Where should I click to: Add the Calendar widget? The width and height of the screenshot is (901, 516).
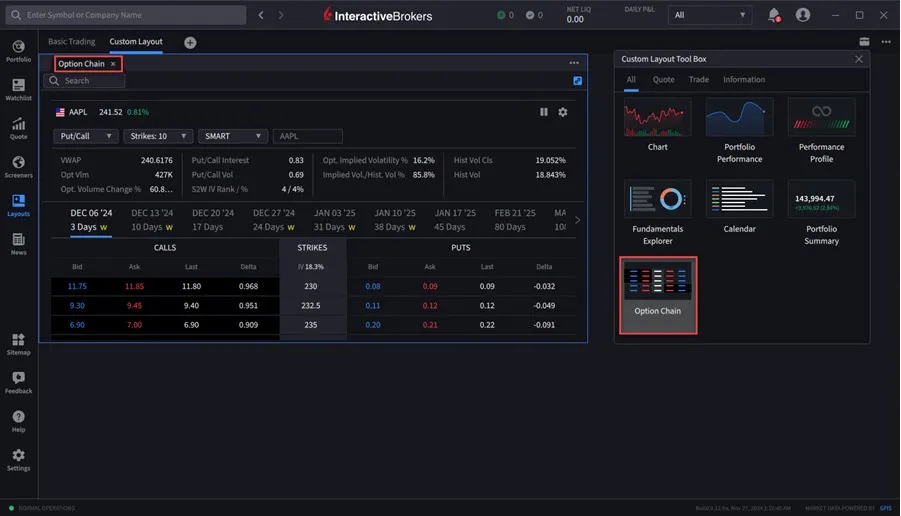click(740, 207)
